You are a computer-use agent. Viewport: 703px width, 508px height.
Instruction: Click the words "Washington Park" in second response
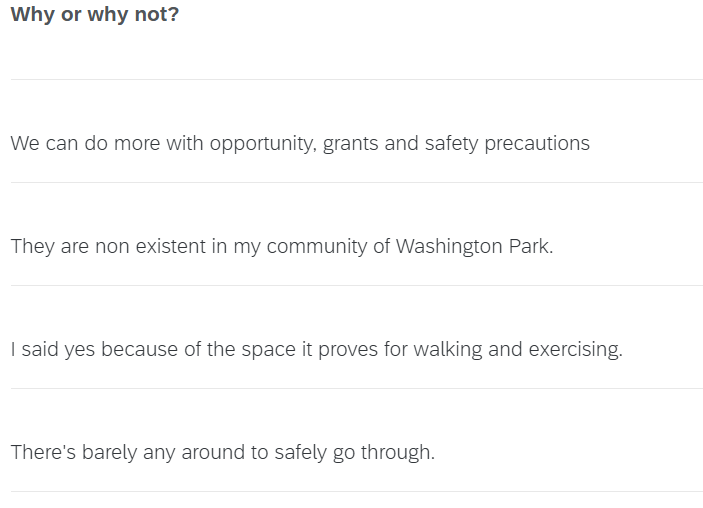(x=473, y=247)
